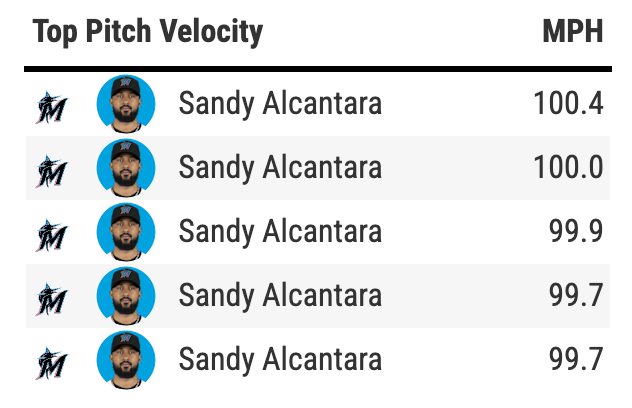The height and width of the screenshot is (408, 632).
Task: Select headshot in the bottom row
Action: (126, 360)
